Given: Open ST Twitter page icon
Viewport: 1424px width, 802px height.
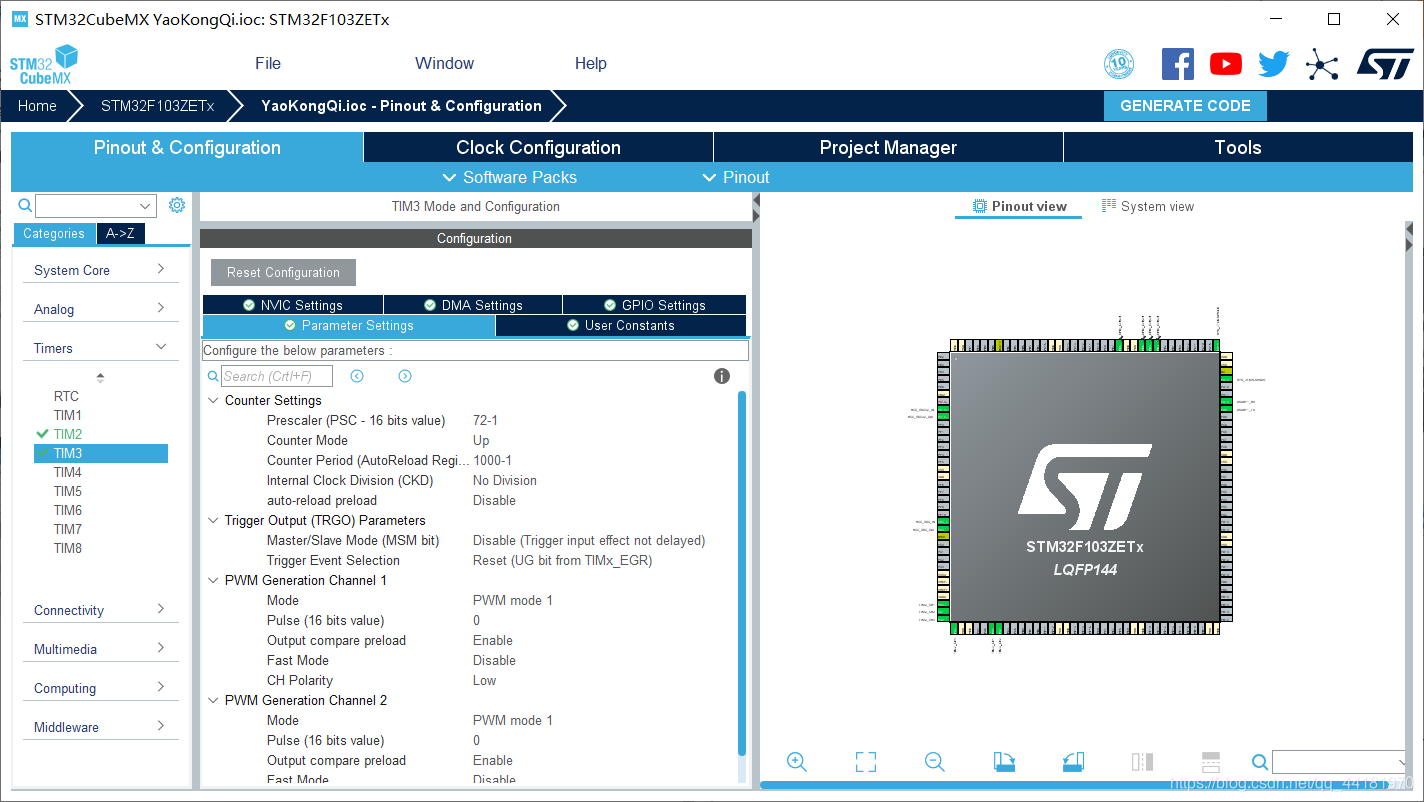Looking at the screenshot, I should click(x=1274, y=64).
